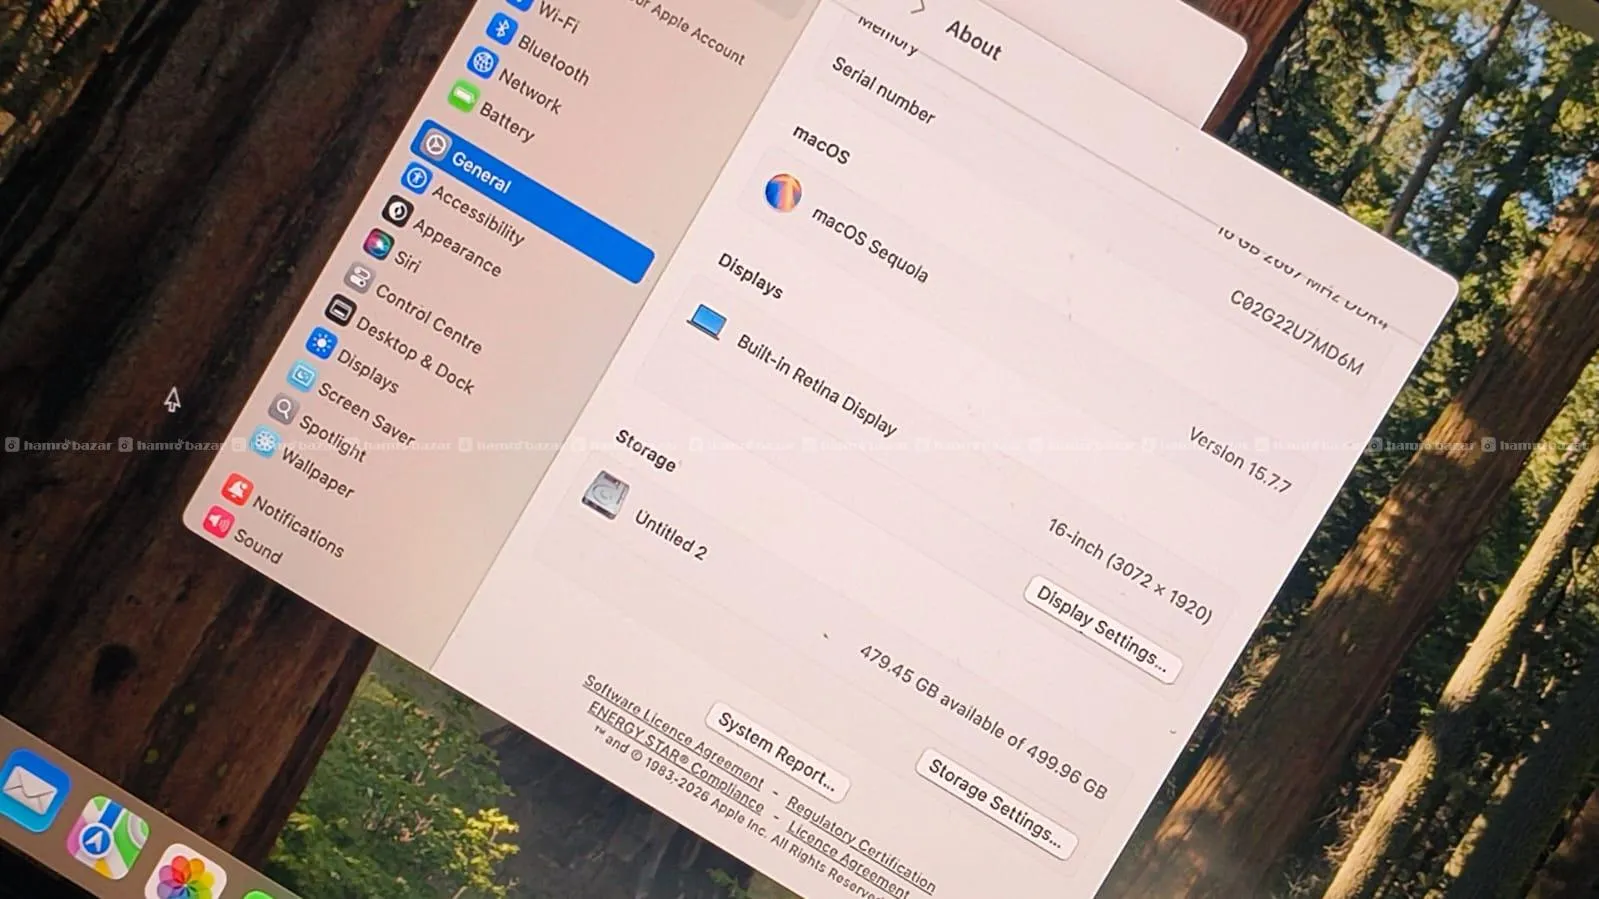Image resolution: width=1599 pixels, height=899 pixels.
Task: Click the General gear icon
Action: 435,145
